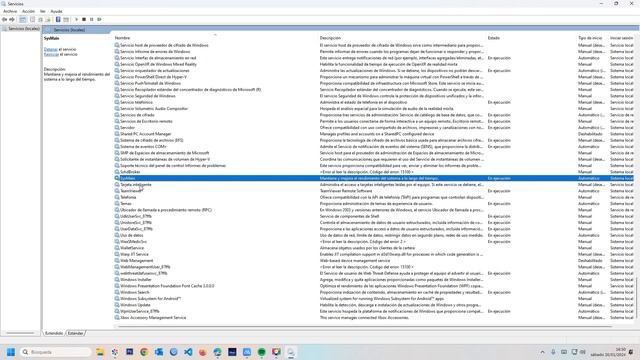
Task: Select the Servidor service row
Action: 373,128
